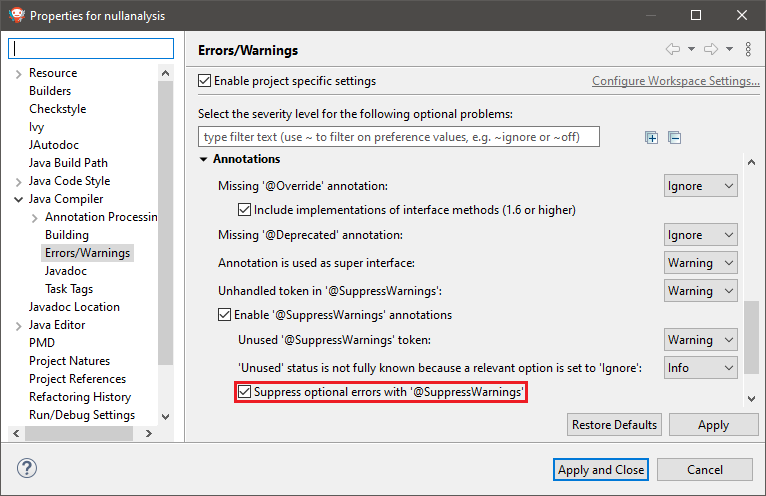
Task: Select Task Tags tree item
Action: point(69,289)
